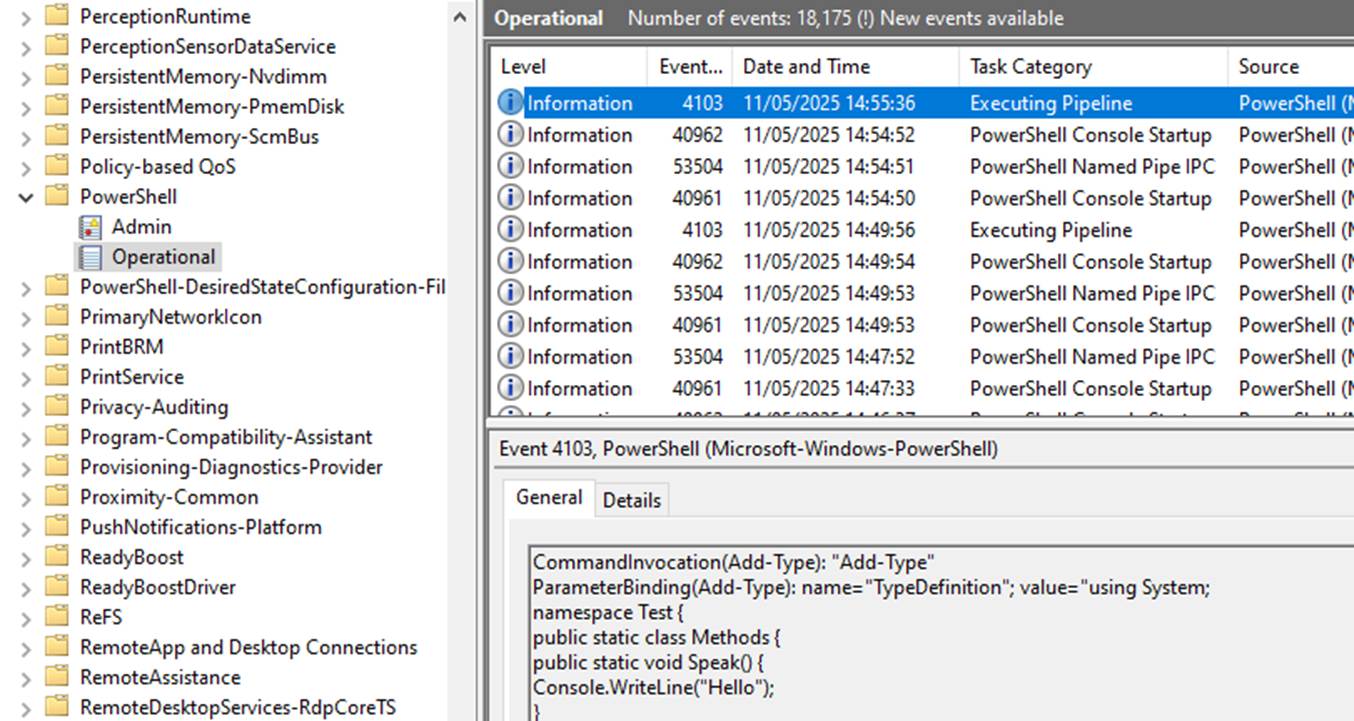Image resolution: width=1354 pixels, height=721 pixels.
Task: Sort by Event ID column header
Action: pos(690,67)
